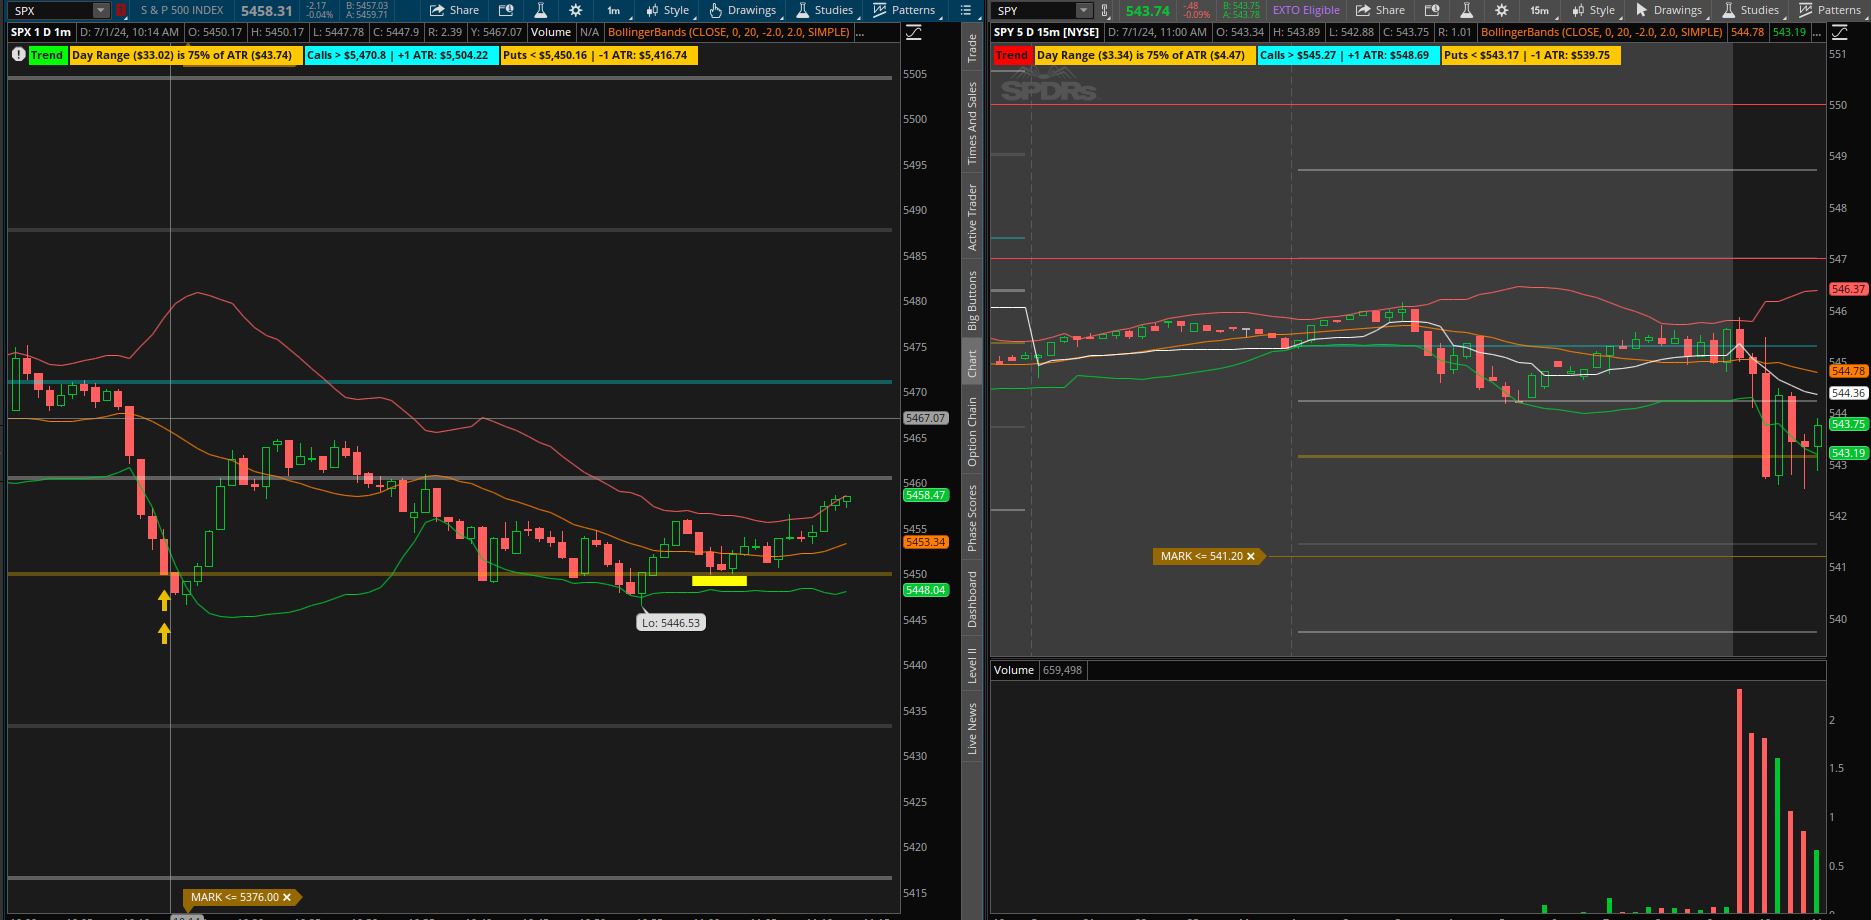
Task: Open the list menu icon on SPX toolbar
Action: [x=965, y=10]
